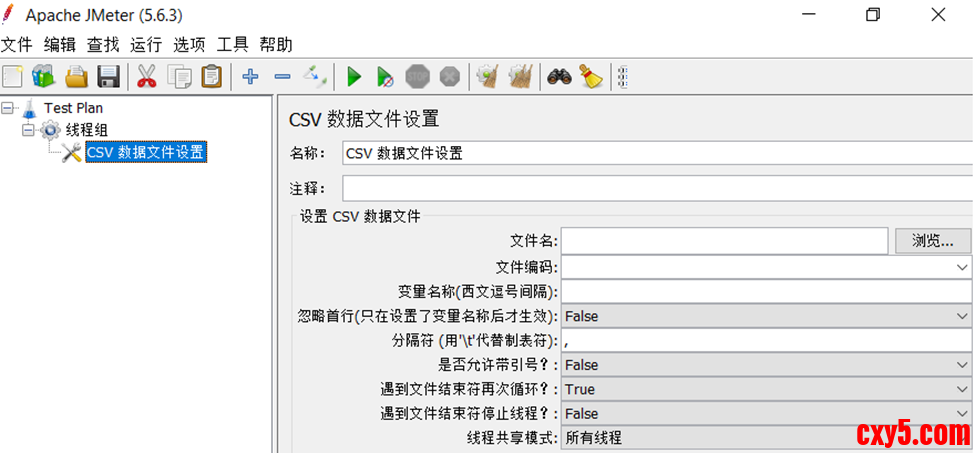Clear results with single broom-gear icon
Image resolution: width=975 pixels, height=453 pixels.
pyautogui.click(x=486, y=77)
